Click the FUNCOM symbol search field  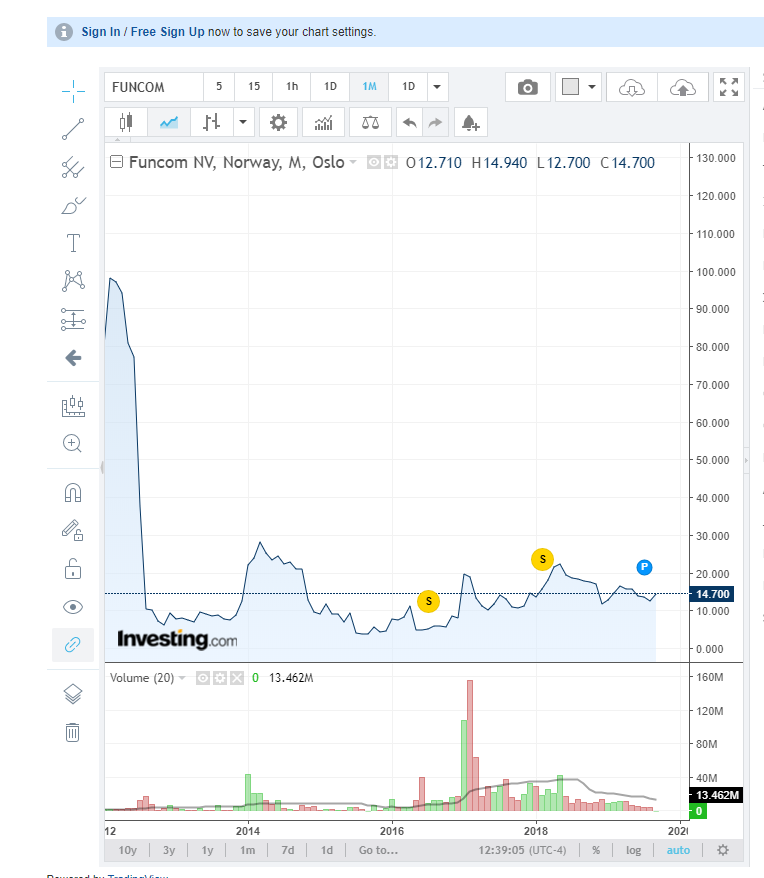pyautogui.click(x=154, y=87)
